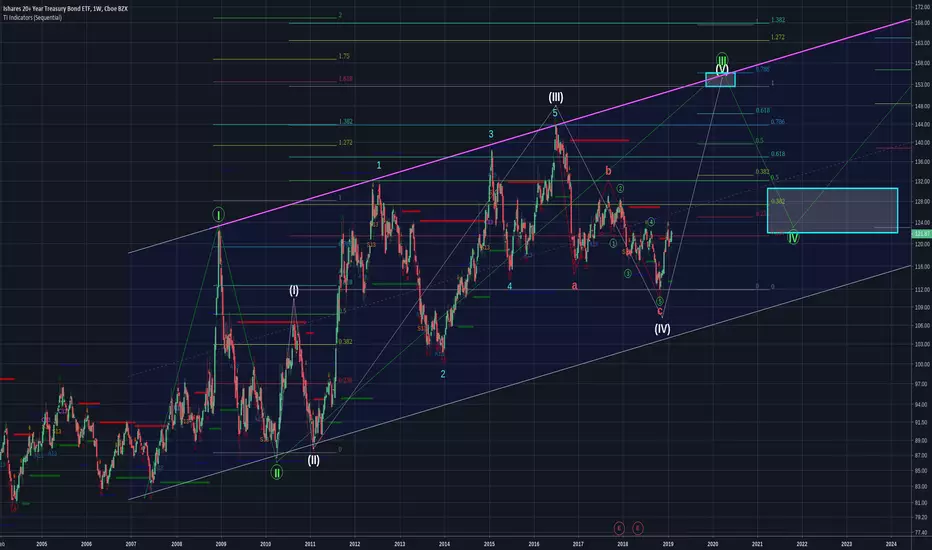The image size is (932, 550).
Task: Click the white (I) wave label
Action: coord(294,291)
